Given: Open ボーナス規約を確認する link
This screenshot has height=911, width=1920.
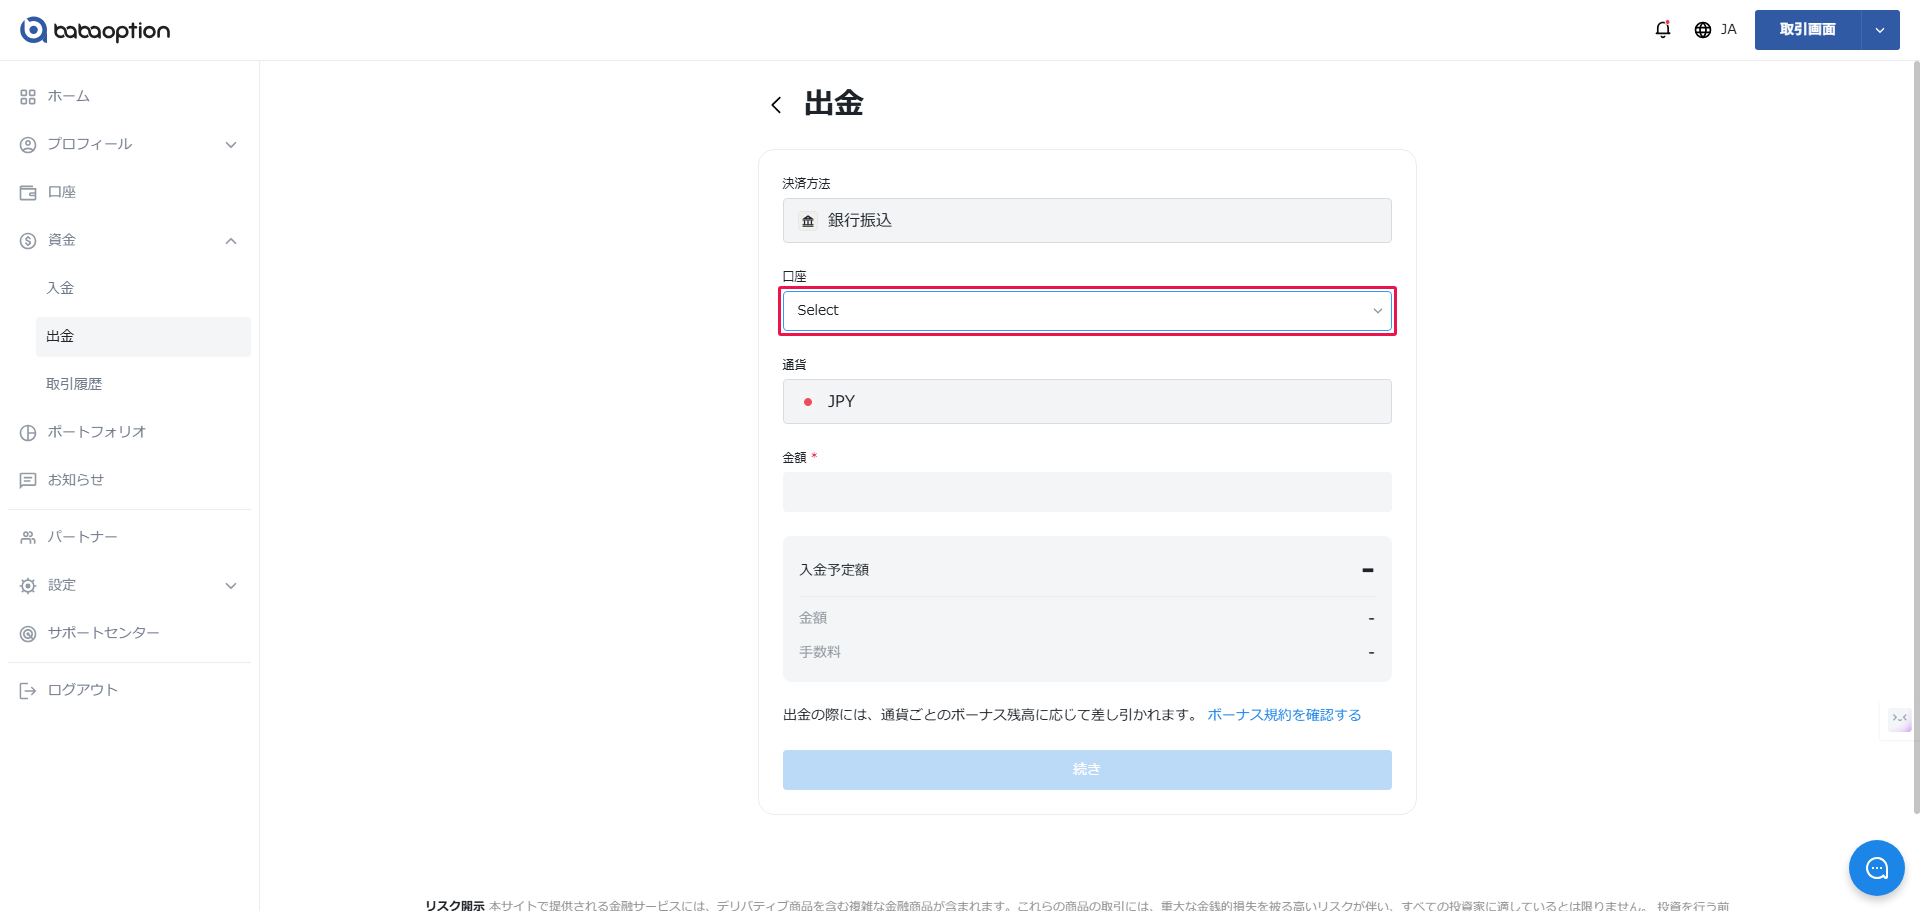Looking at the screenshot, I should point(1284,715).
